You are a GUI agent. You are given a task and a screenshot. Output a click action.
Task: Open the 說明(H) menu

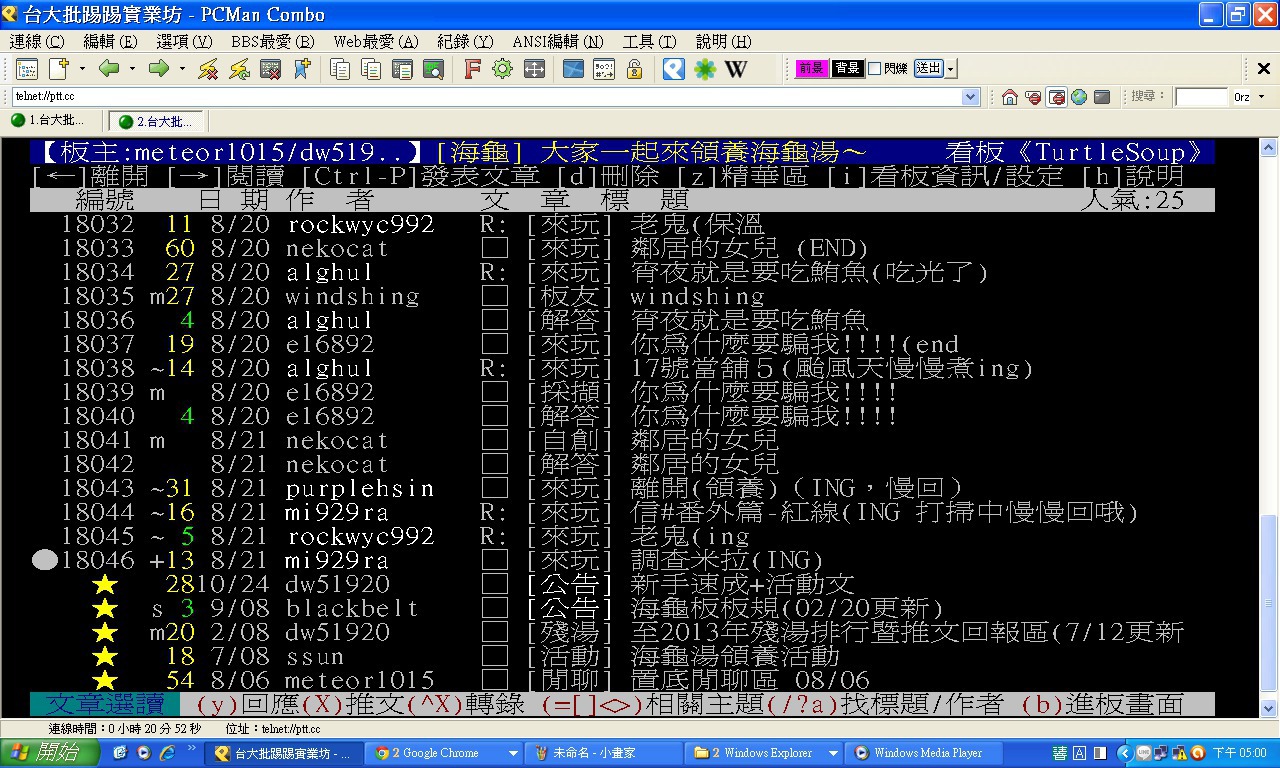click(723, 42)
